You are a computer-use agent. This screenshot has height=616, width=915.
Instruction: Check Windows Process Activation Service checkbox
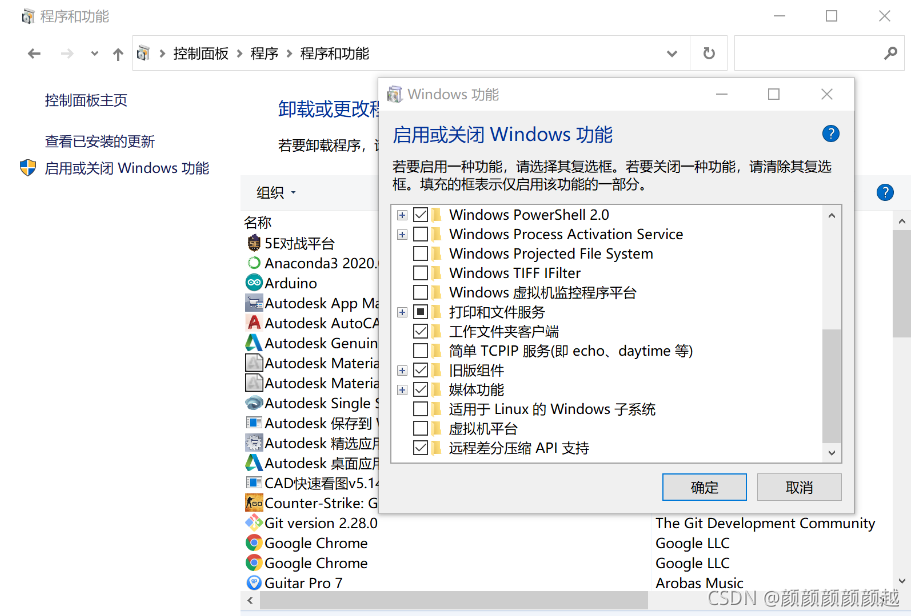pos(420,234)
